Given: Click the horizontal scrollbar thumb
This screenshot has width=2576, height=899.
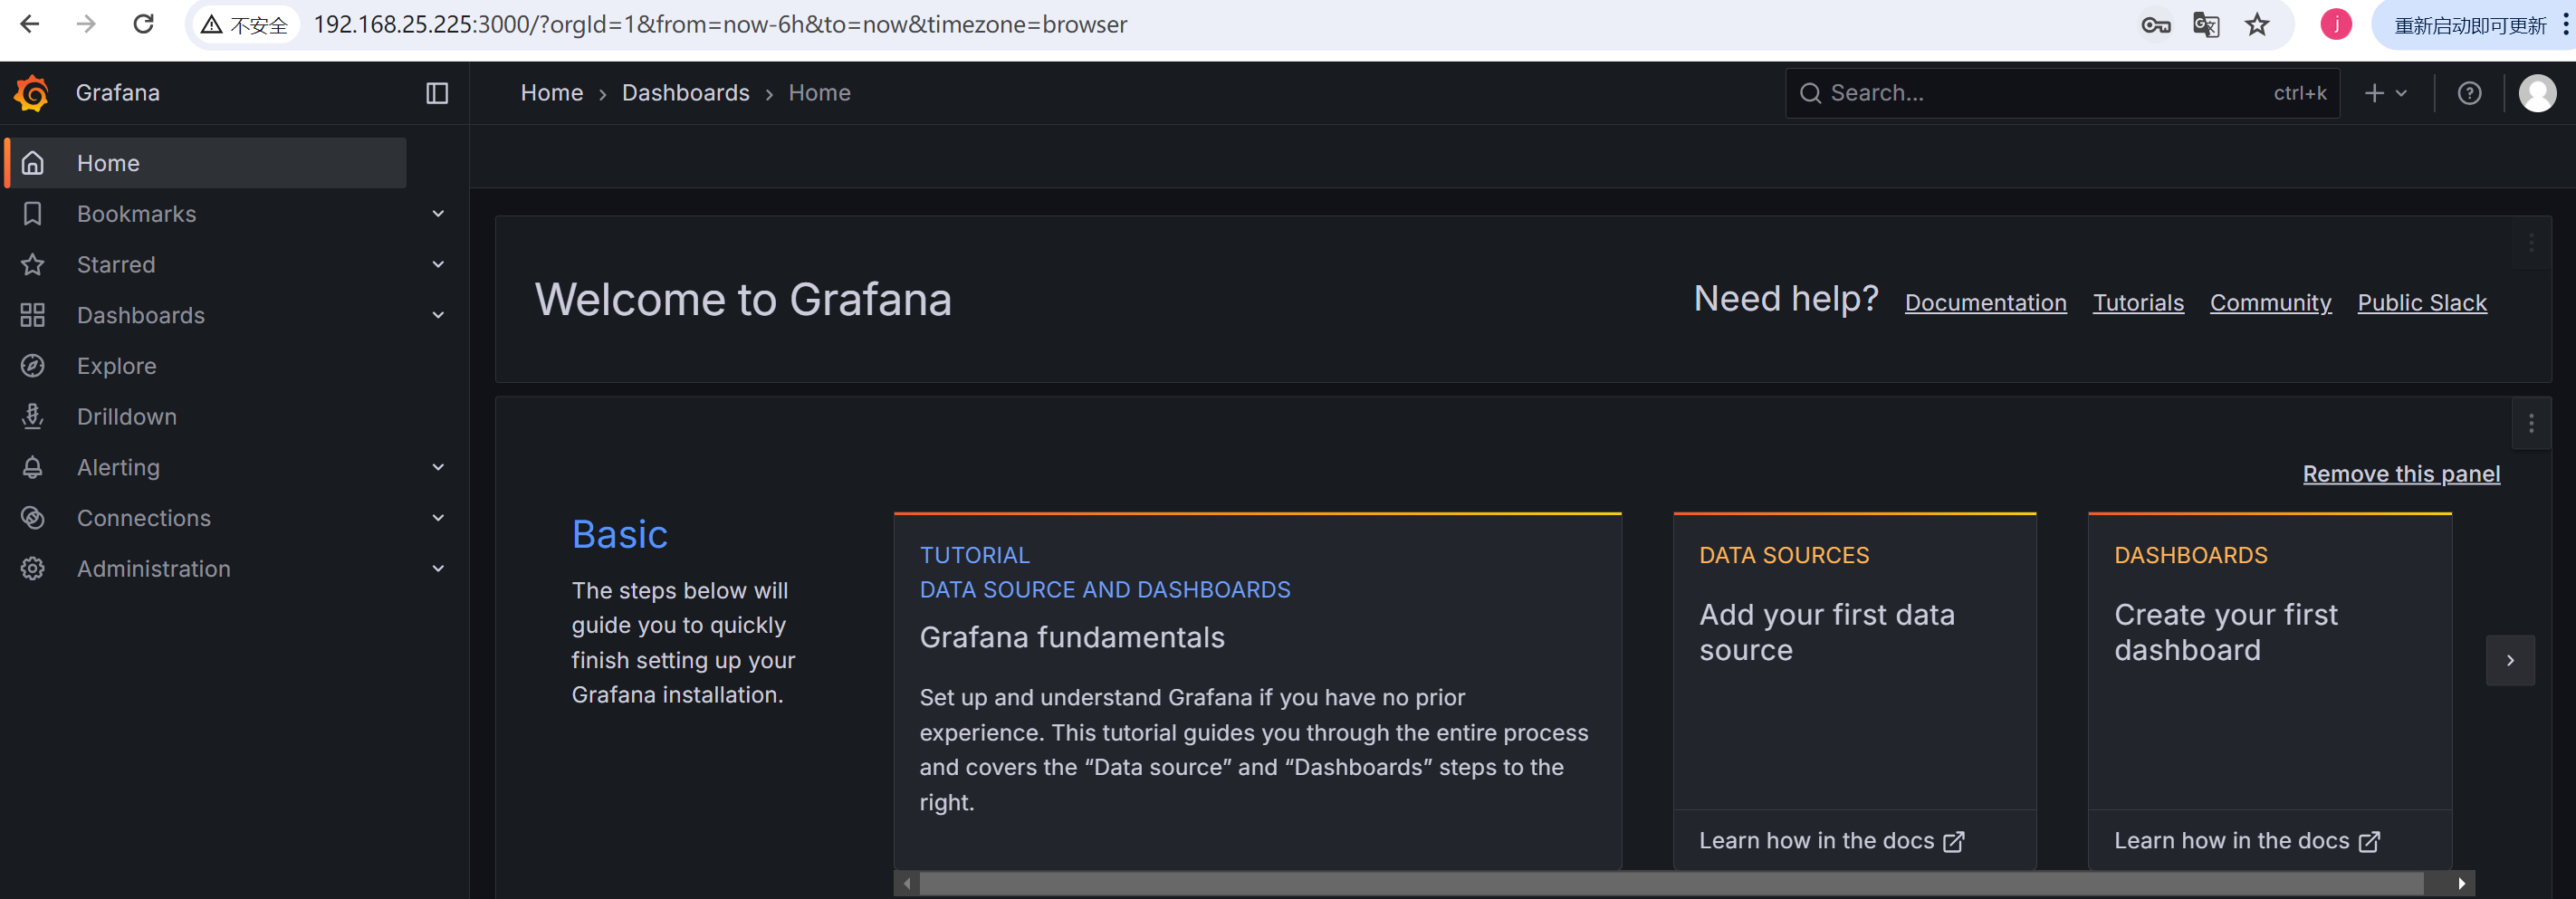Looking at the screenshot, I should point(1671,883).
